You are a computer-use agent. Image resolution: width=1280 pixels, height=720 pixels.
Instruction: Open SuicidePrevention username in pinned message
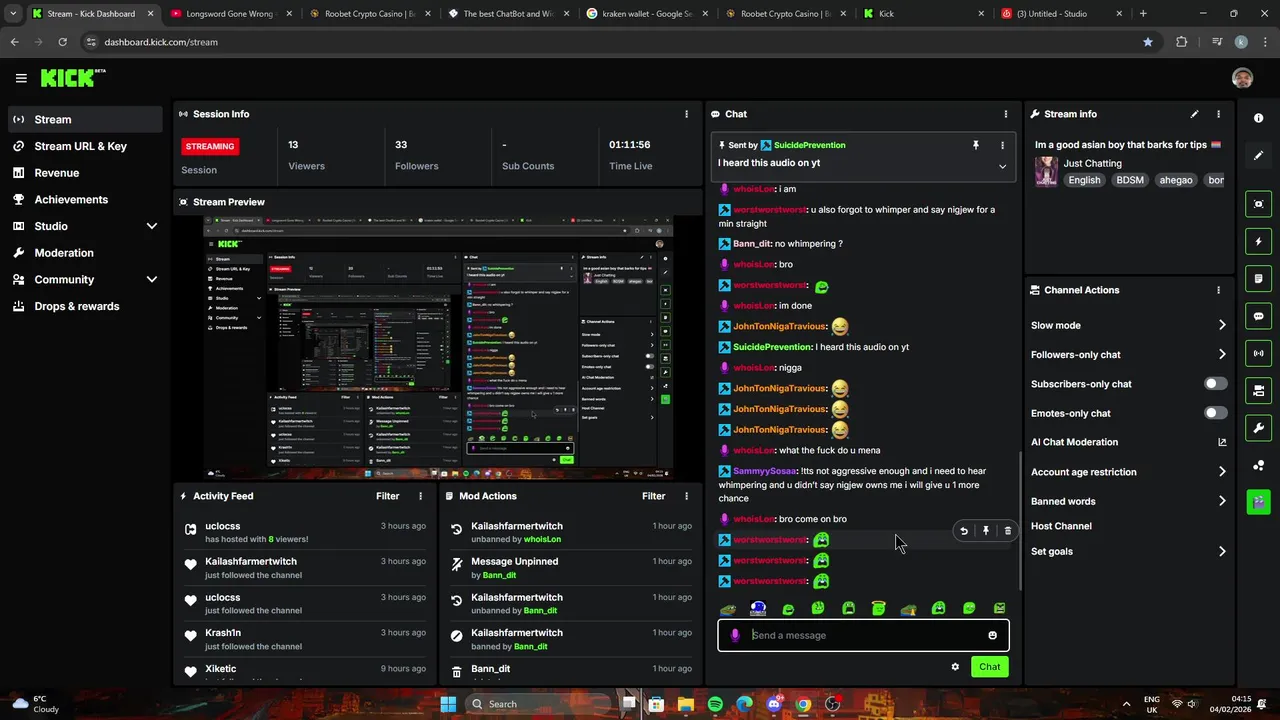click(809, 145)
